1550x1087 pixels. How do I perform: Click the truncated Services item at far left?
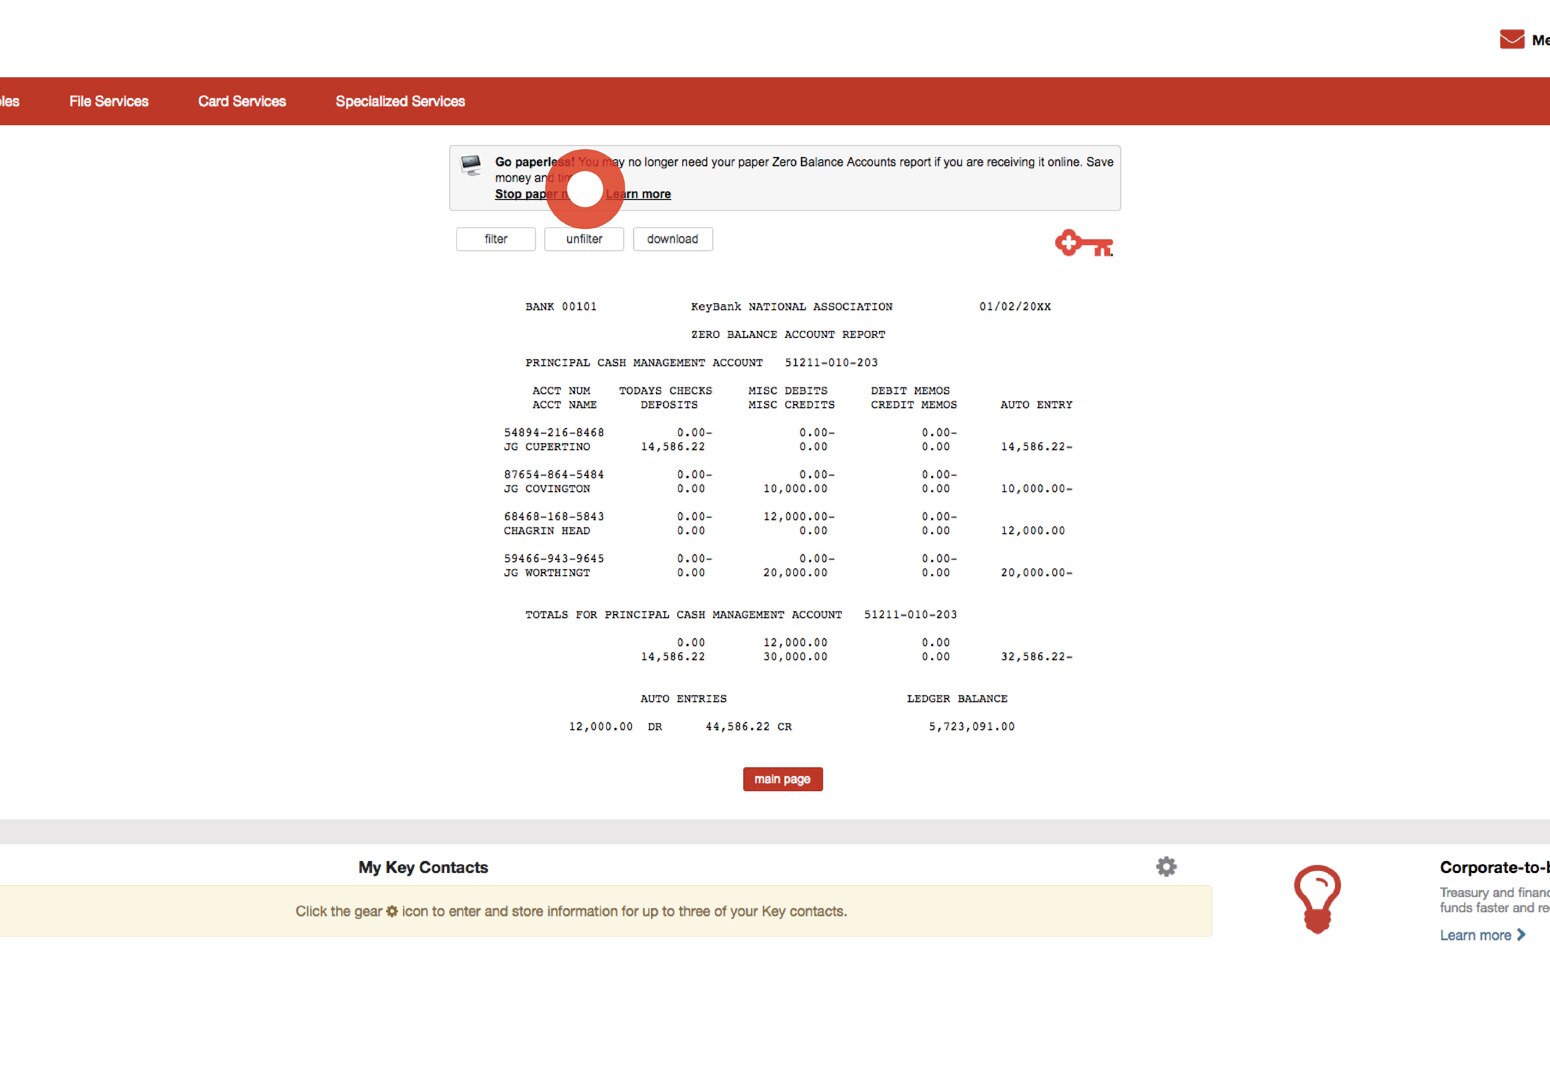8,100
